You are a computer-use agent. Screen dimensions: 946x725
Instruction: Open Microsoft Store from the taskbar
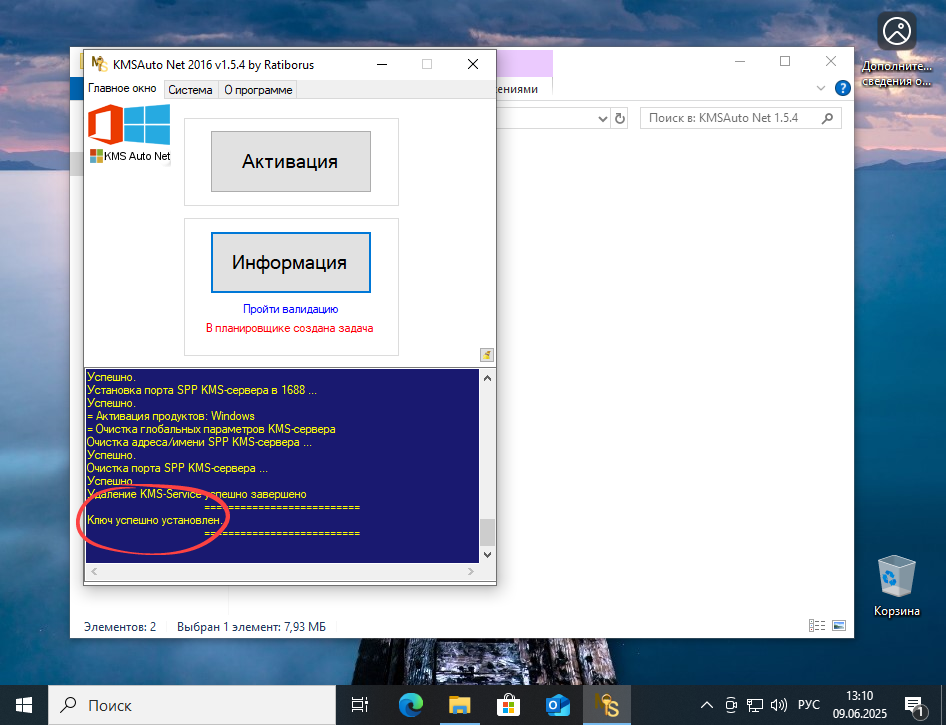508,705
